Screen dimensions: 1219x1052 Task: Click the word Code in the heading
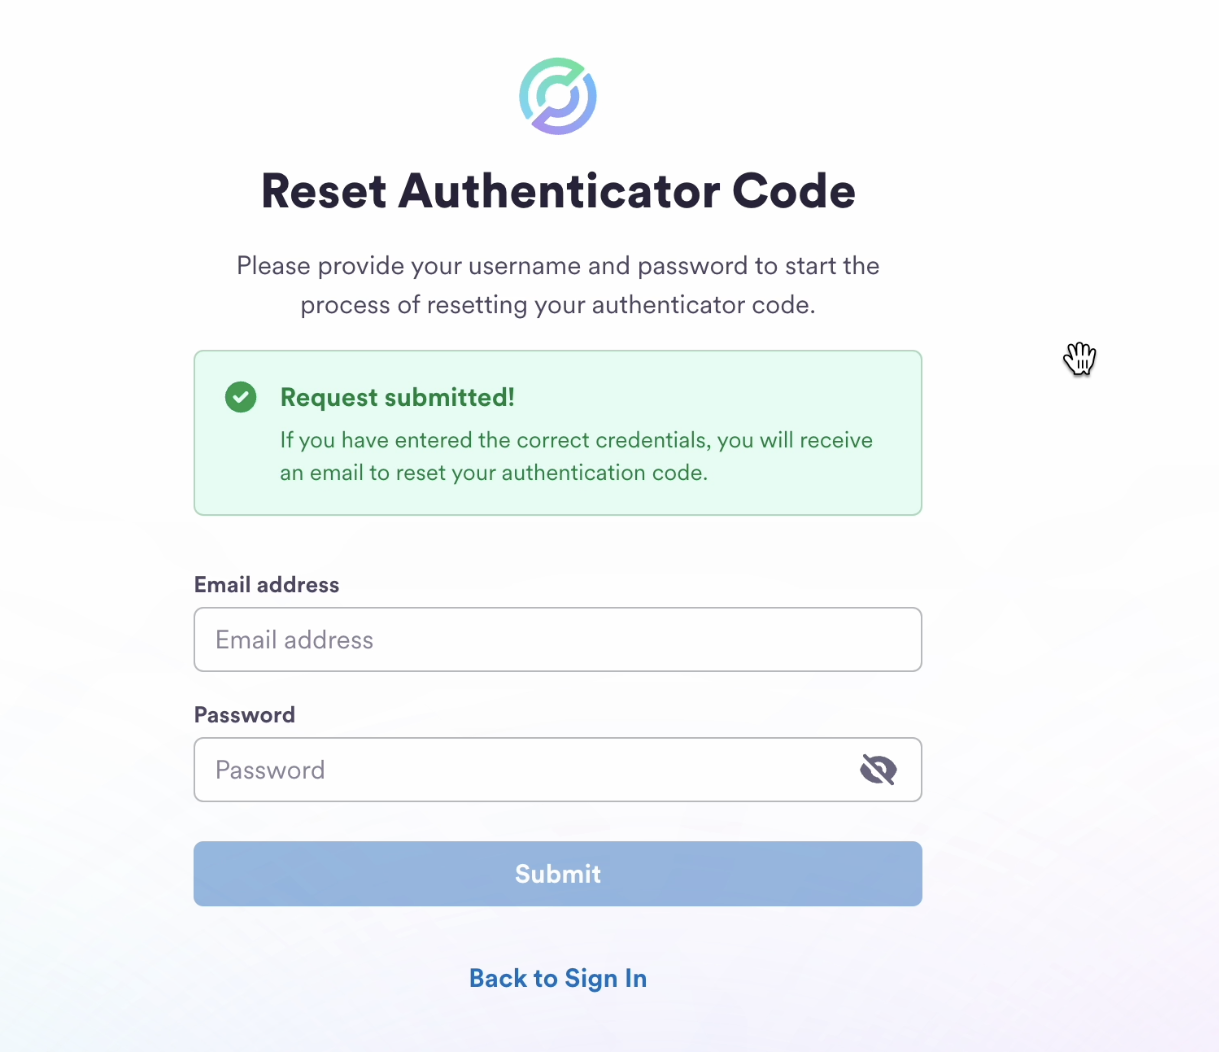tap(793, 191)
